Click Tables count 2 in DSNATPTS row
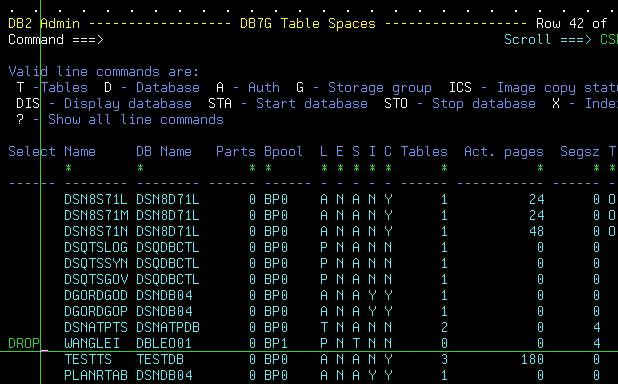Image resolution: width=618 pixels, height=384 pixels. (x=444, y=327)
